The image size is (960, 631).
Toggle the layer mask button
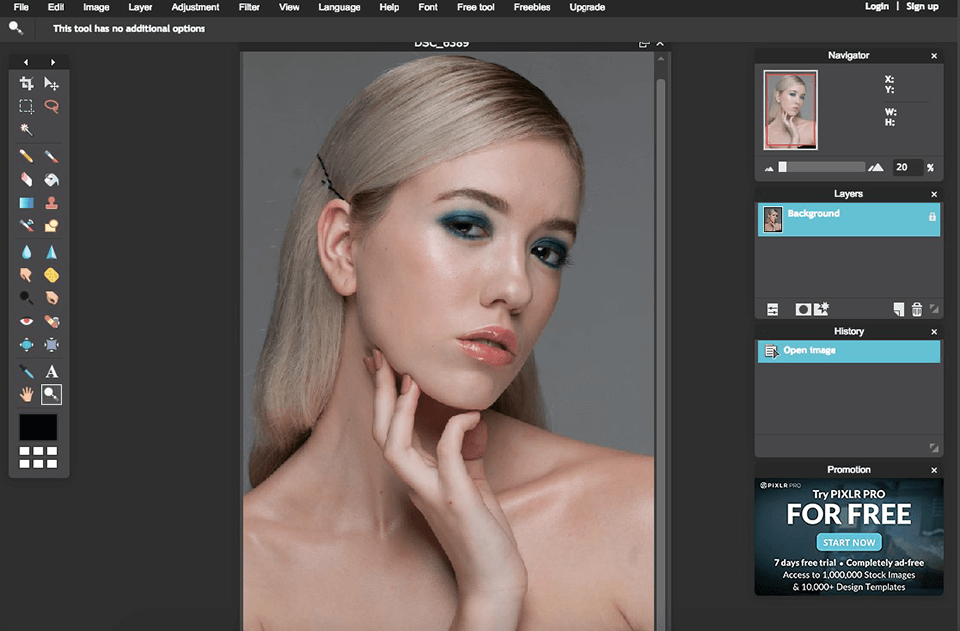coord(802,310)
